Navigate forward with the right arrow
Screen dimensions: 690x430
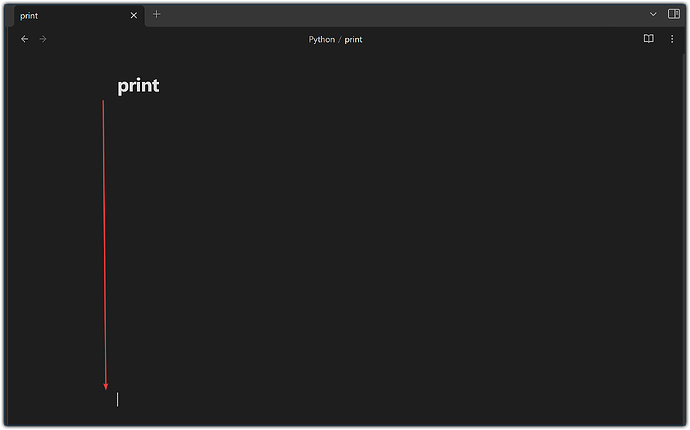43,39
